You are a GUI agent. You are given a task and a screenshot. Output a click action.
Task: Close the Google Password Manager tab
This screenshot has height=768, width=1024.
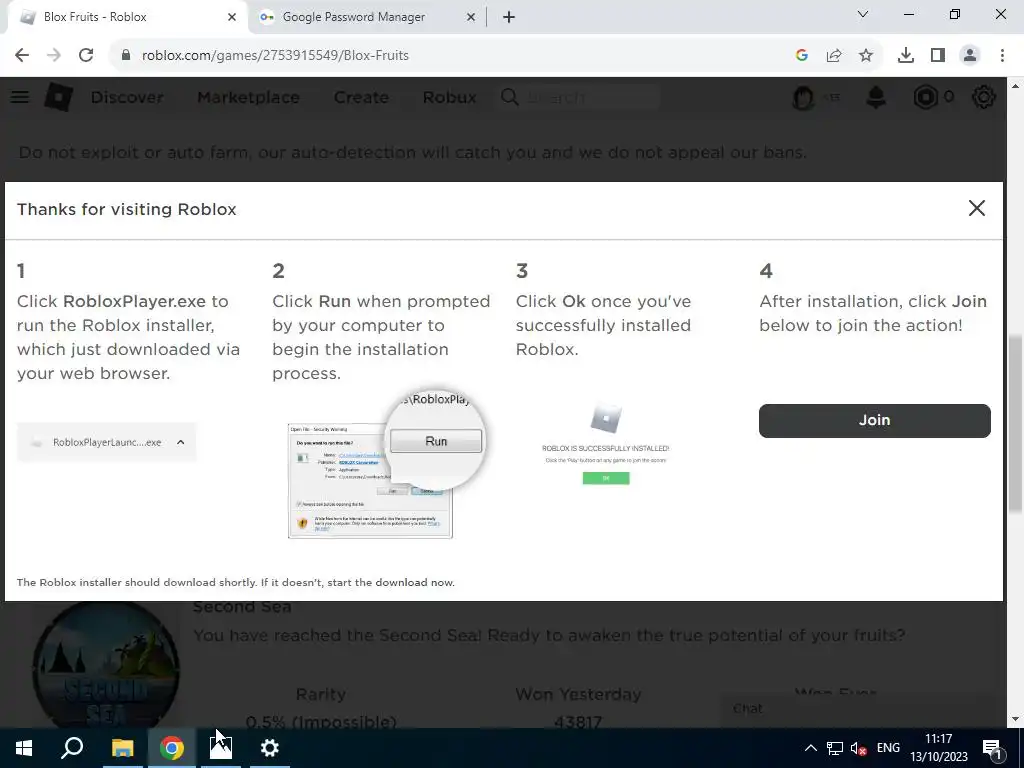coord(471,17)
